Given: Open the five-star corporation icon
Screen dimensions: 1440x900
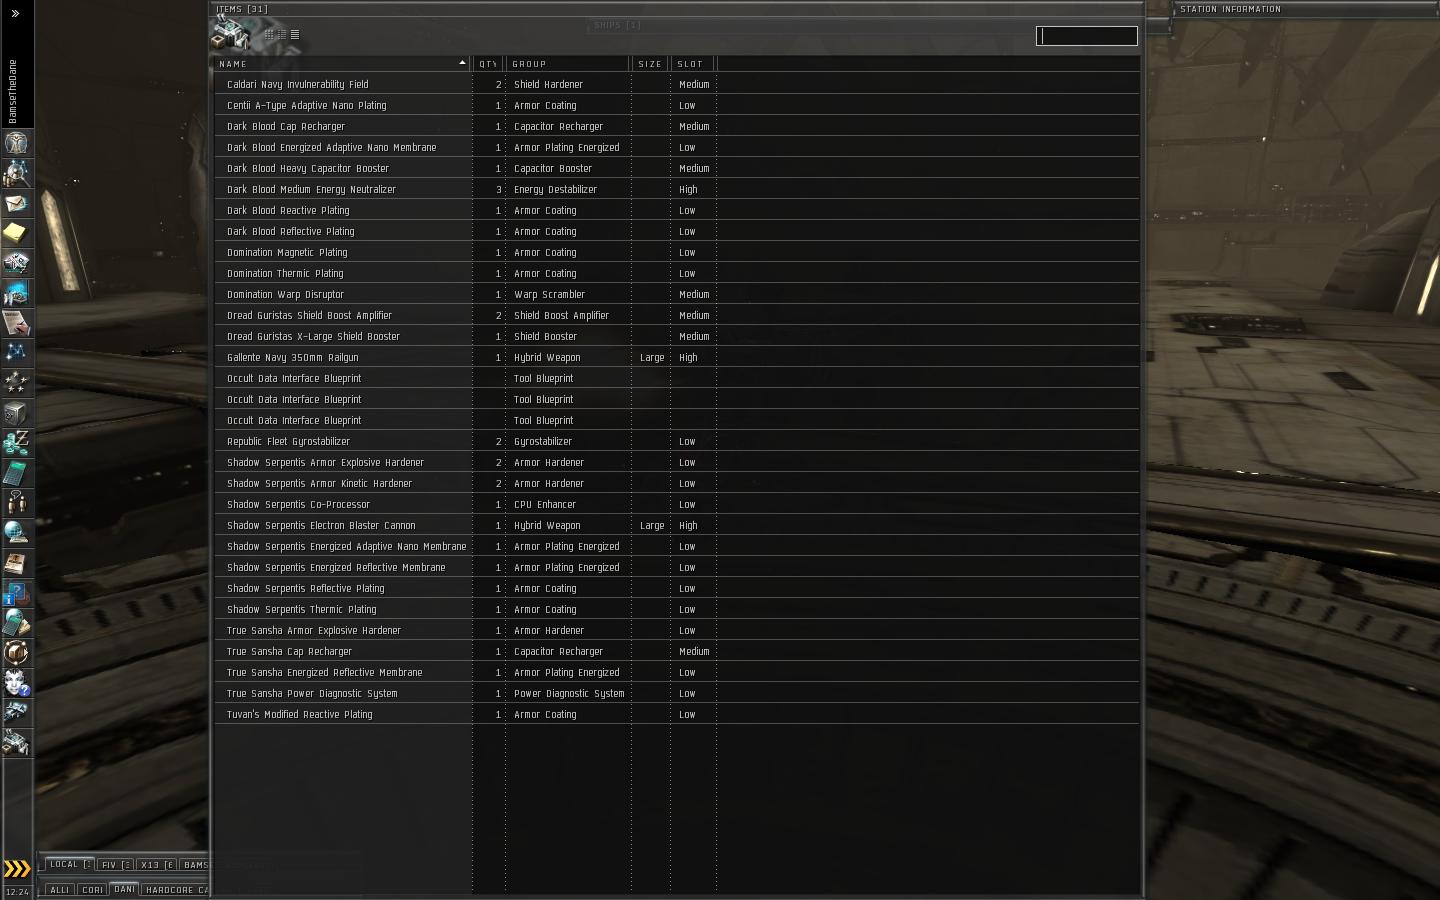Looking at the screenshot, I should [x=17, y=383].
